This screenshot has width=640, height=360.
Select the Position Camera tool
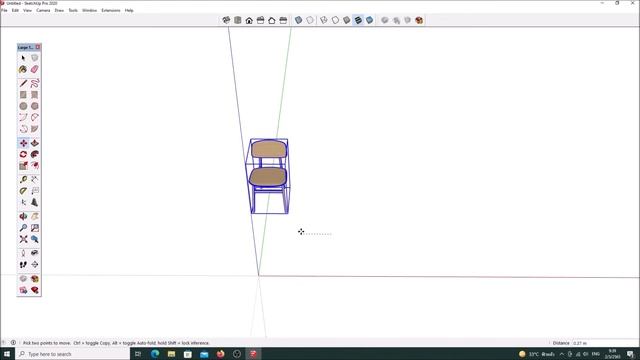(x=23, y=253)
